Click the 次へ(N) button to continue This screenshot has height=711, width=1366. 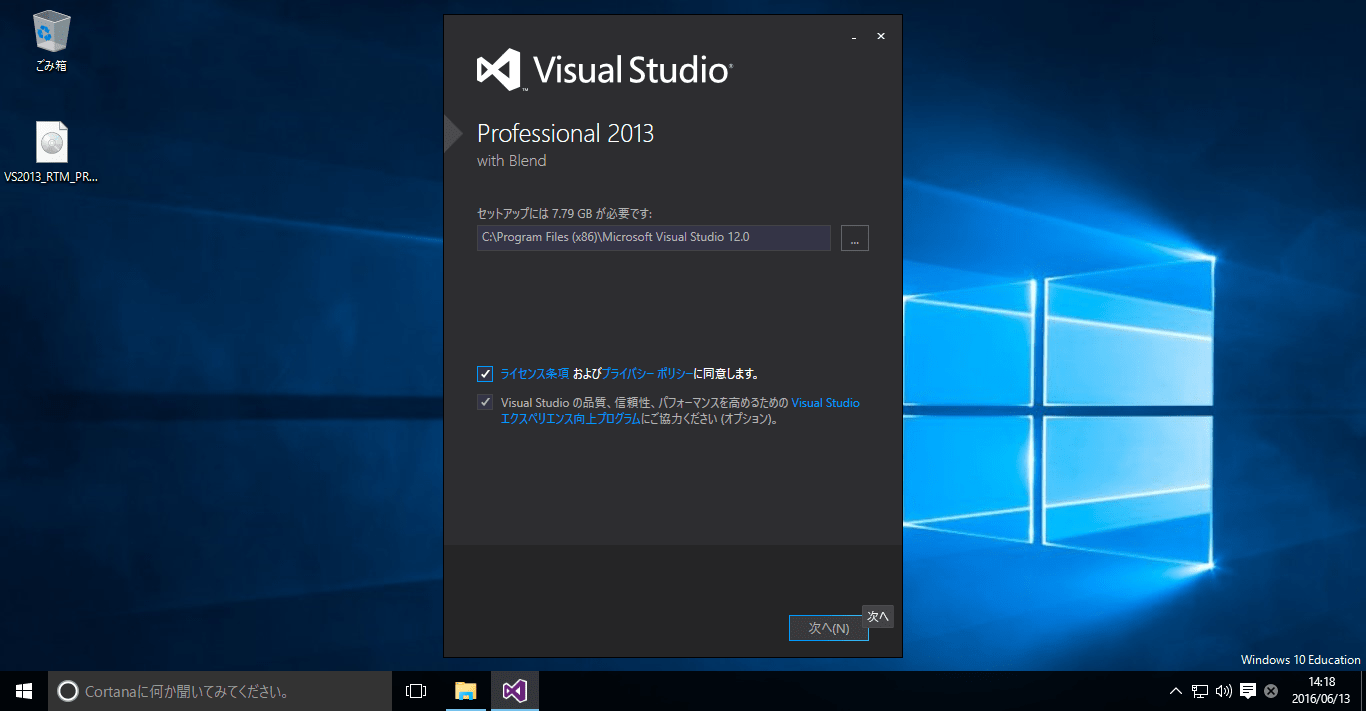pos(828,627)
